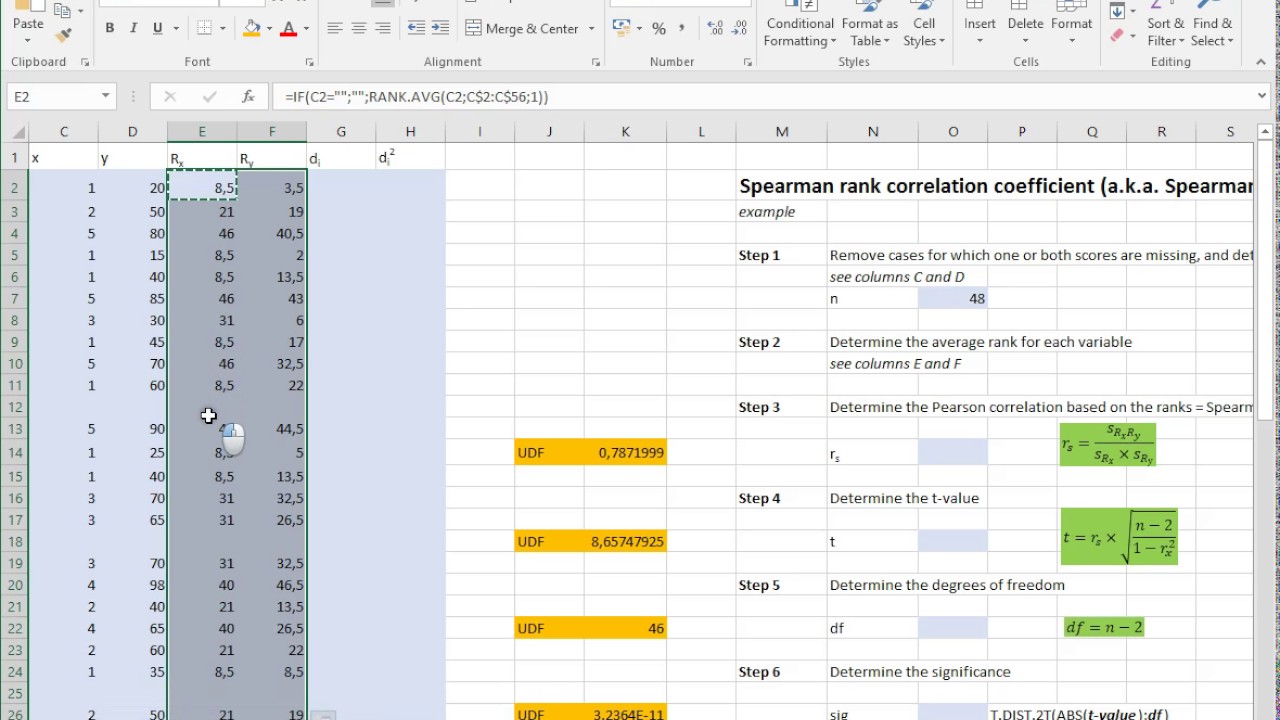Click UDF result cell 0,7871999

coord(625,453)
